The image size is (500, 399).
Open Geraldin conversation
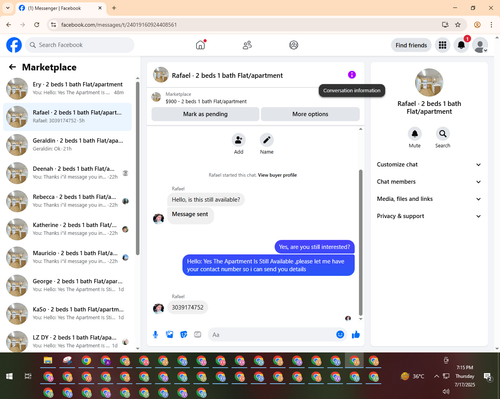point(67,145)
